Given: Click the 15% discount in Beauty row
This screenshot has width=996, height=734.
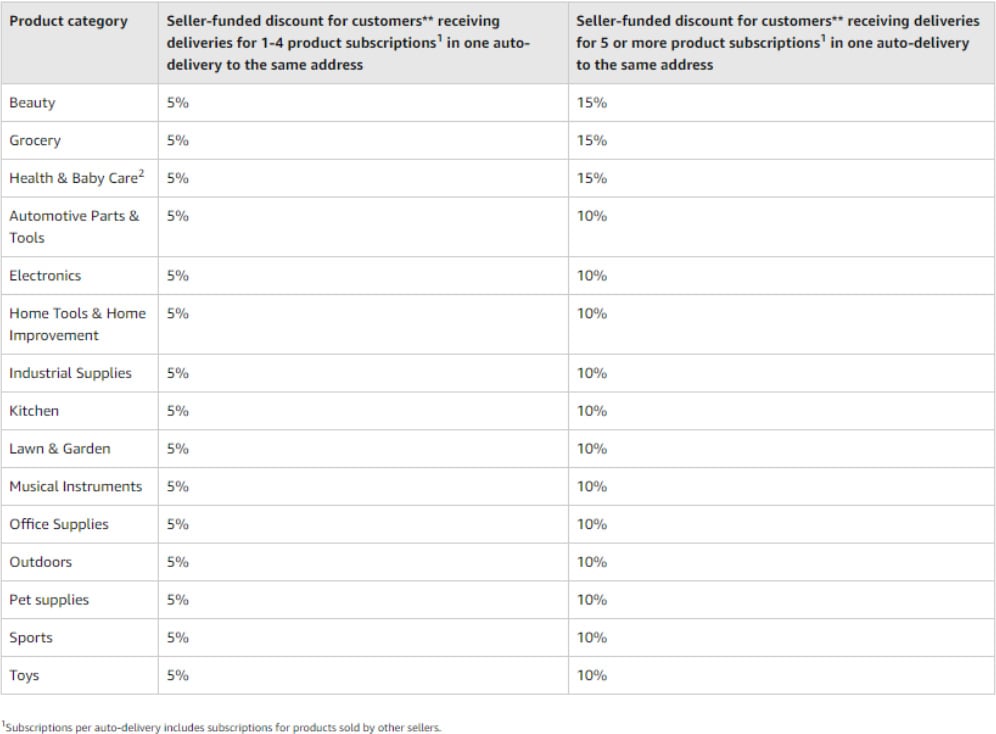Looking at the screenshot, I should pyautogui.click(x=592, y=103).
